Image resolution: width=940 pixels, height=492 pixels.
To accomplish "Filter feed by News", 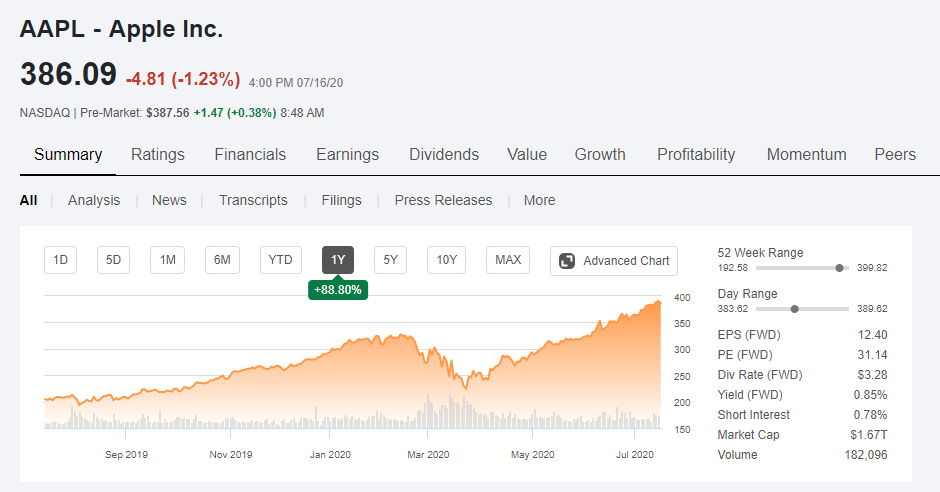I will coord(169,200).
